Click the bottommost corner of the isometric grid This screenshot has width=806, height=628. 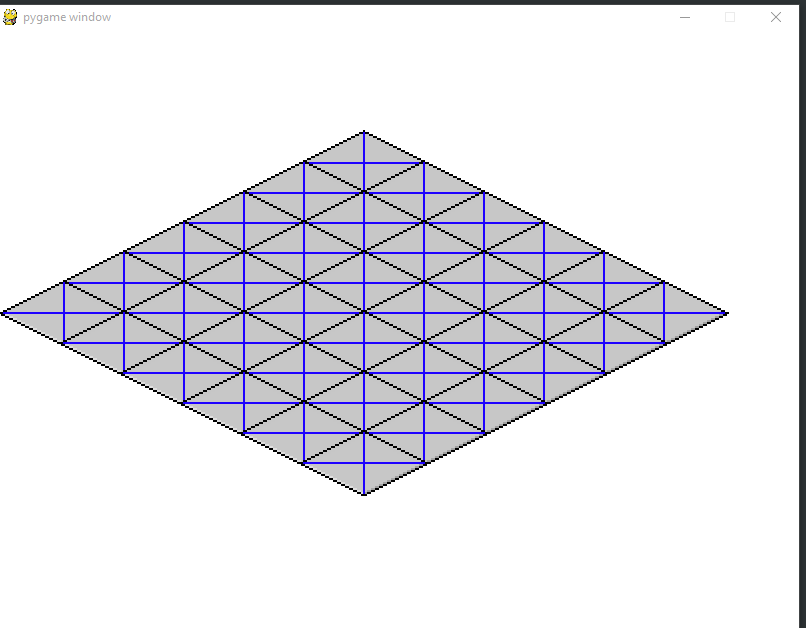pos(364,494)
